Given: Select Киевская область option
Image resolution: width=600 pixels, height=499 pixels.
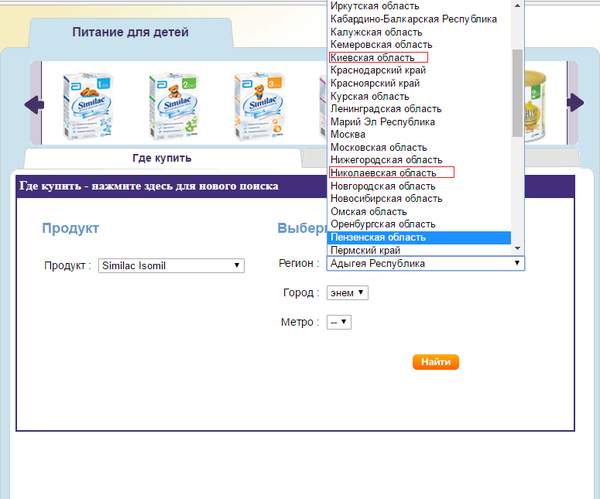Looking at the screenshot, I should (x=419, y=58).
